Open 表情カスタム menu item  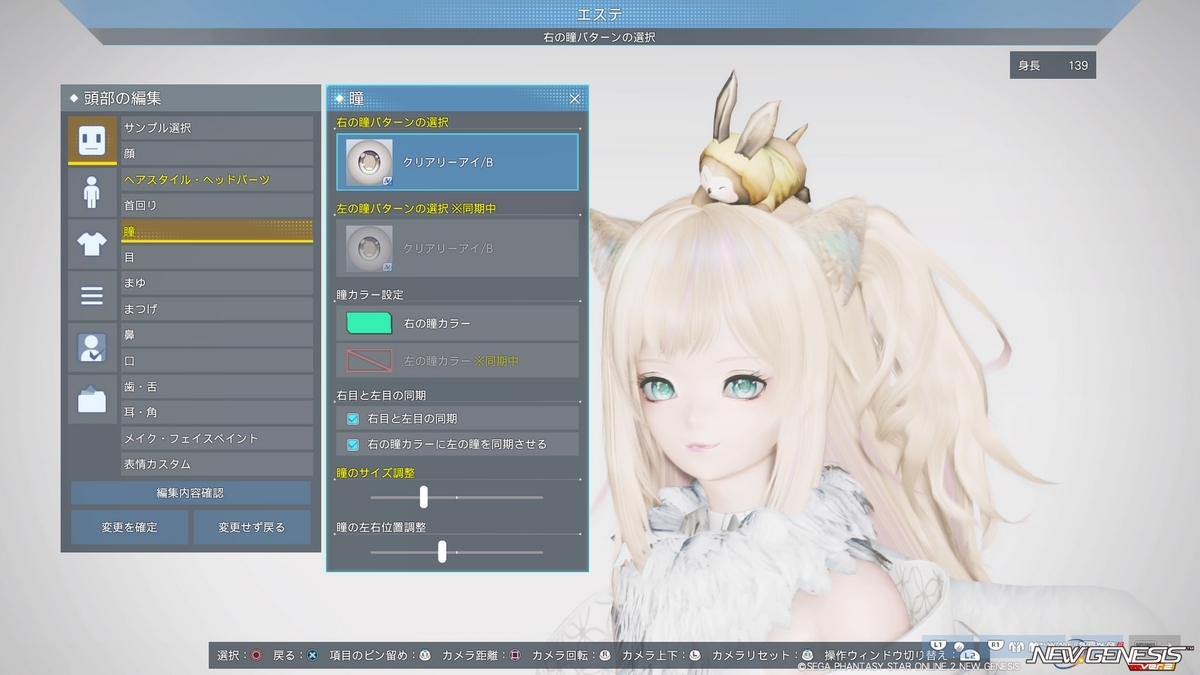click(217, 464)
